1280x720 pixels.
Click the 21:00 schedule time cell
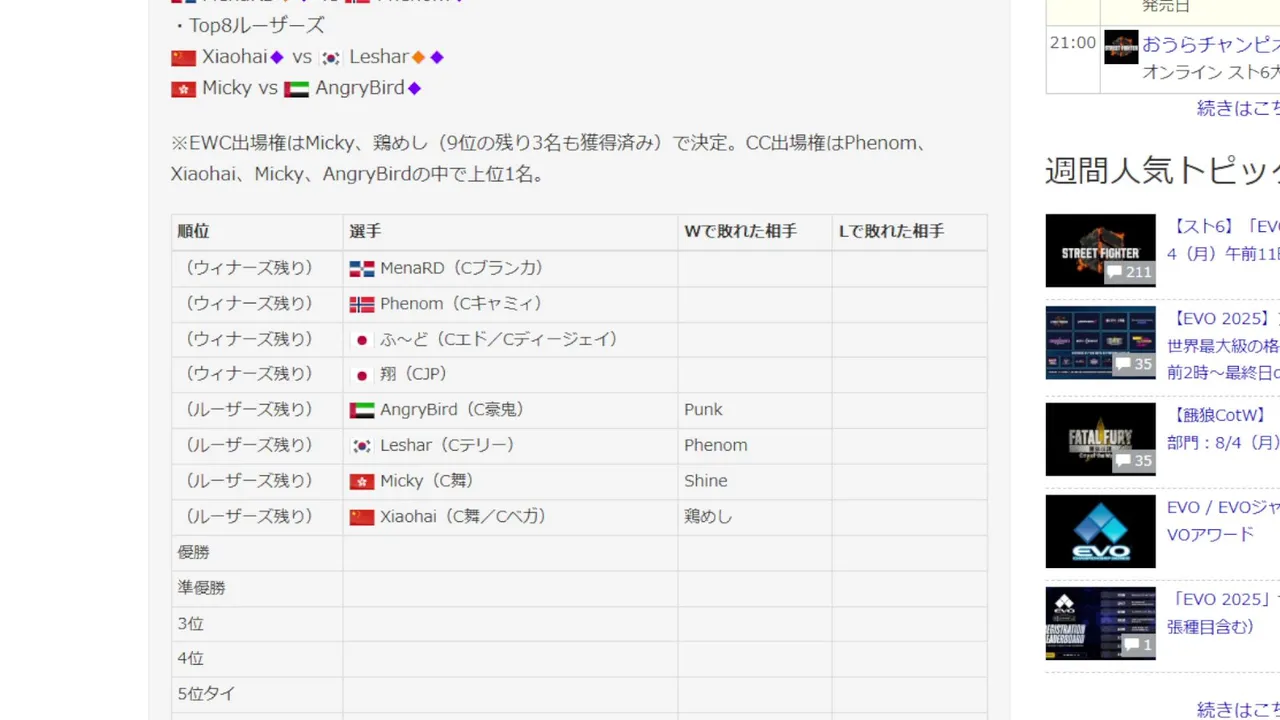click(x=1073, y=59)
